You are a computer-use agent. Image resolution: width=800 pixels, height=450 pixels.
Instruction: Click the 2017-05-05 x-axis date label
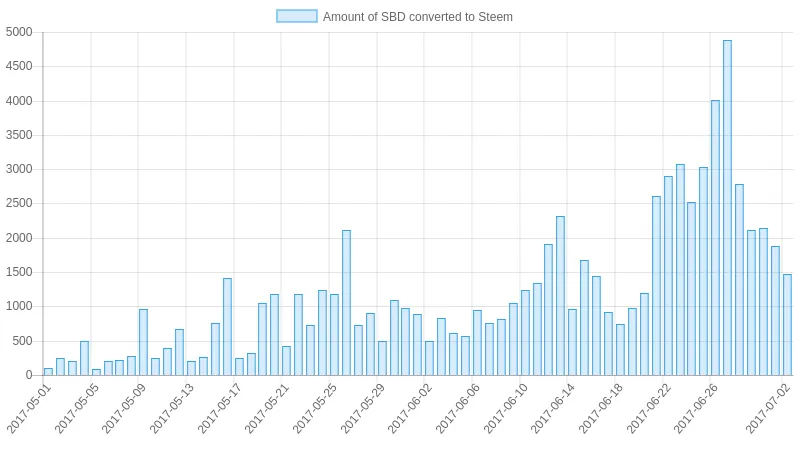point(76,409)
